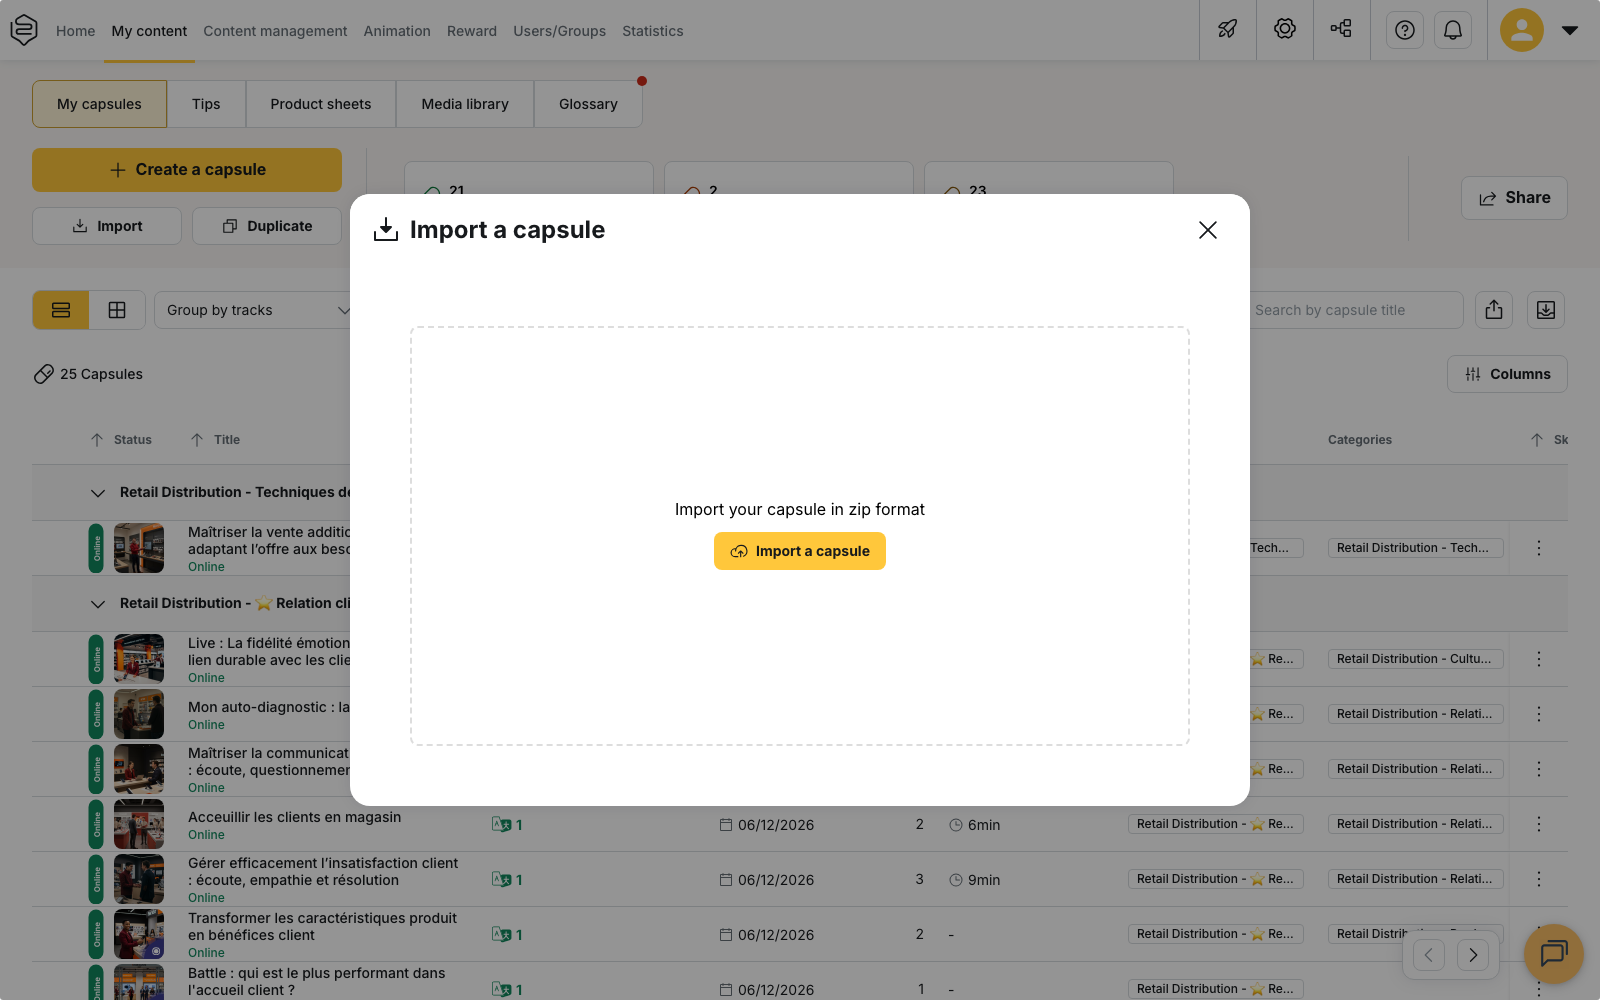Close the Import a capsule dialog

[1208, 230]
